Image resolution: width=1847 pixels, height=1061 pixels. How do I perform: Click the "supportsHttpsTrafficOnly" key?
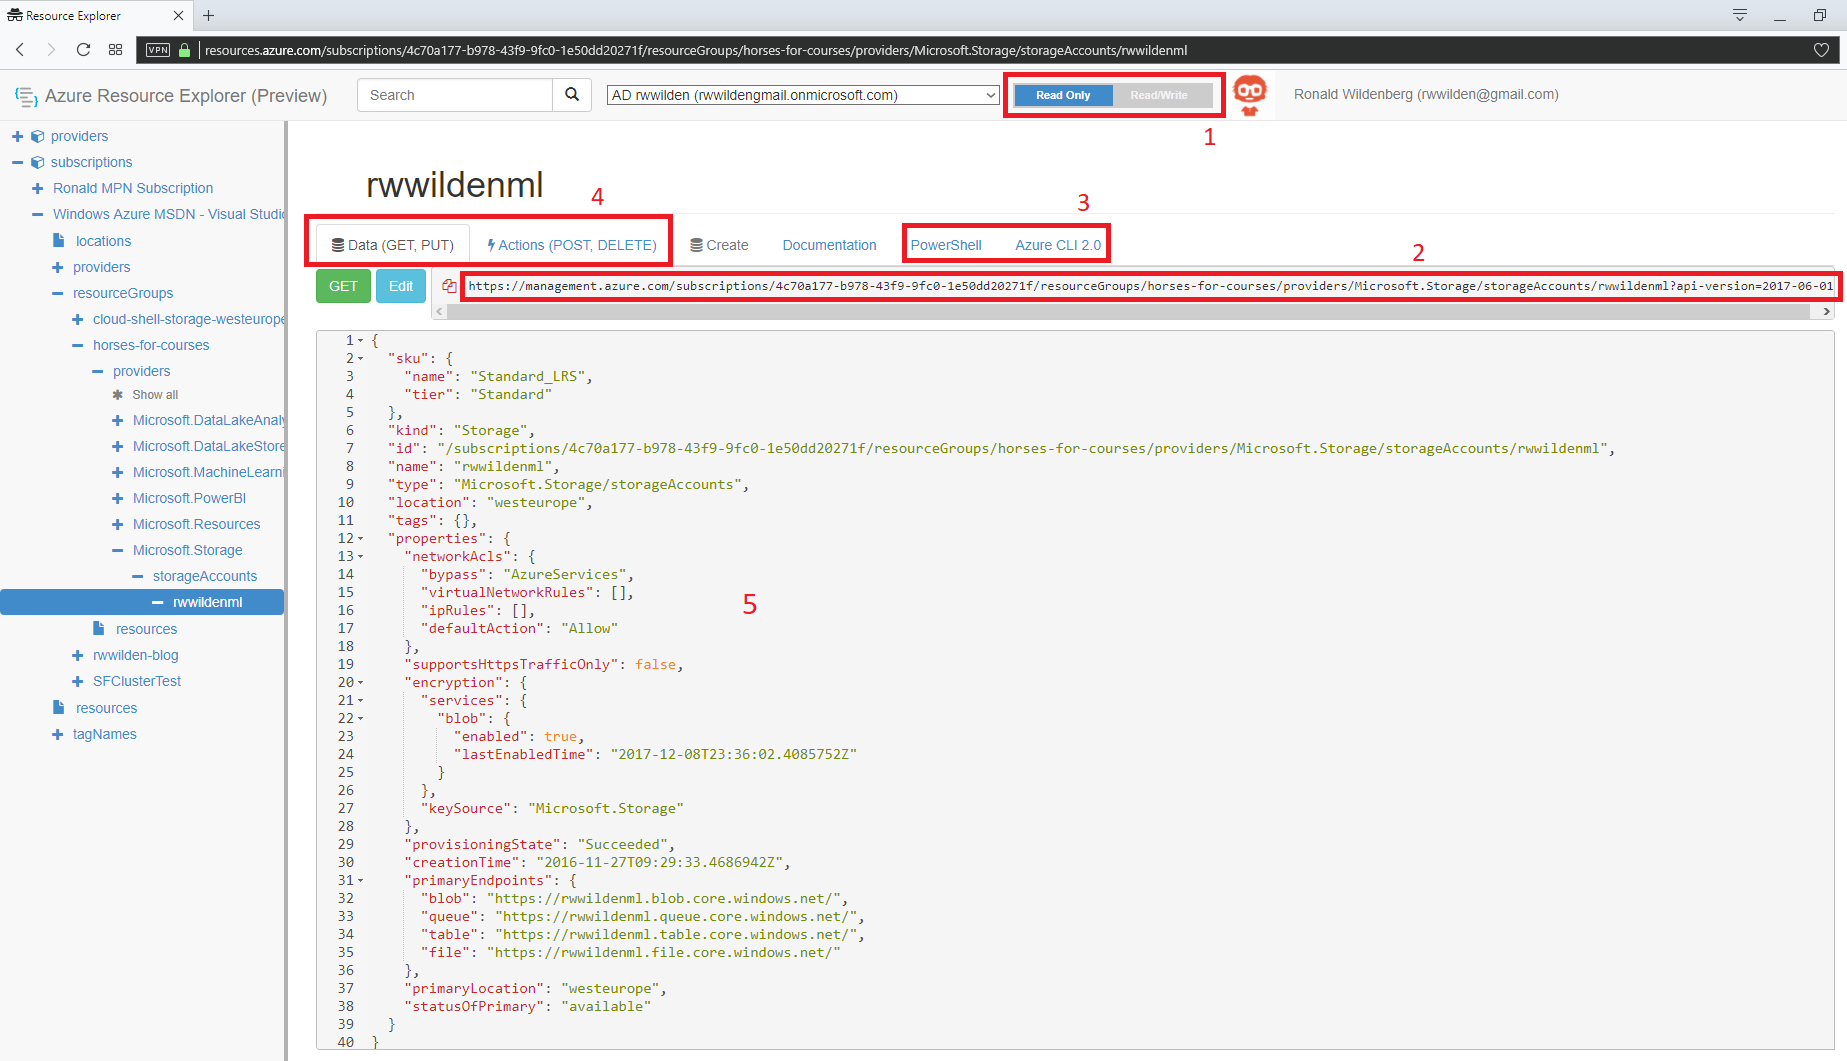[511, 664]
